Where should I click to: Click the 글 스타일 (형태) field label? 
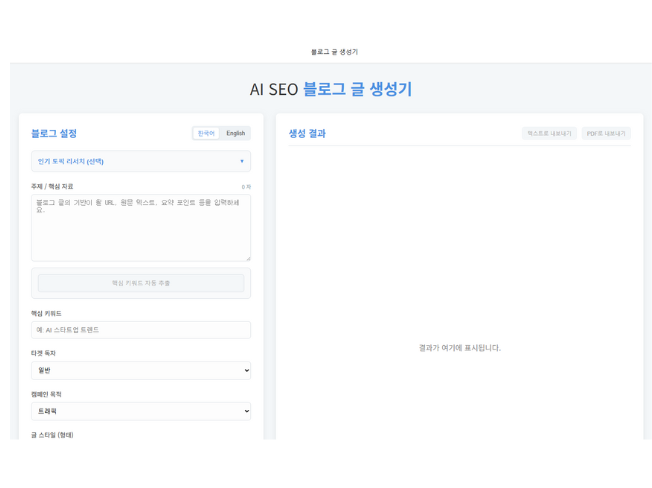click(52, 435)
